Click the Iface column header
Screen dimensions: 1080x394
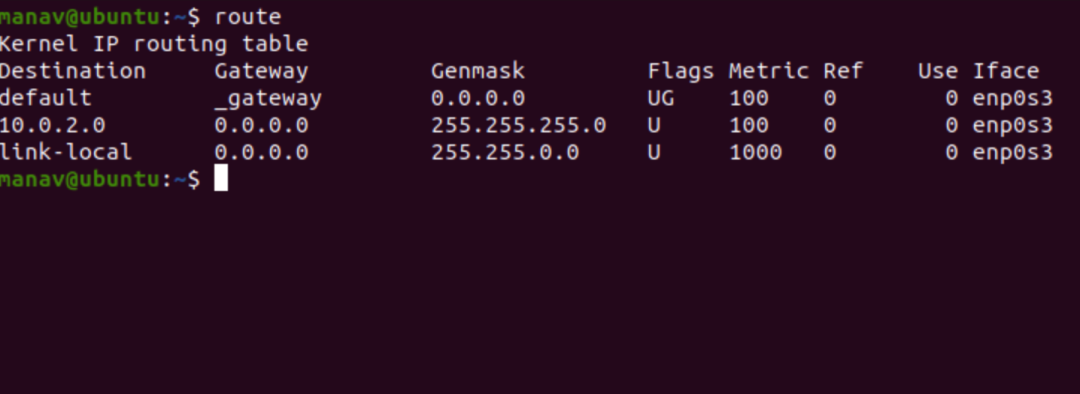click(x=1006, y=71)
